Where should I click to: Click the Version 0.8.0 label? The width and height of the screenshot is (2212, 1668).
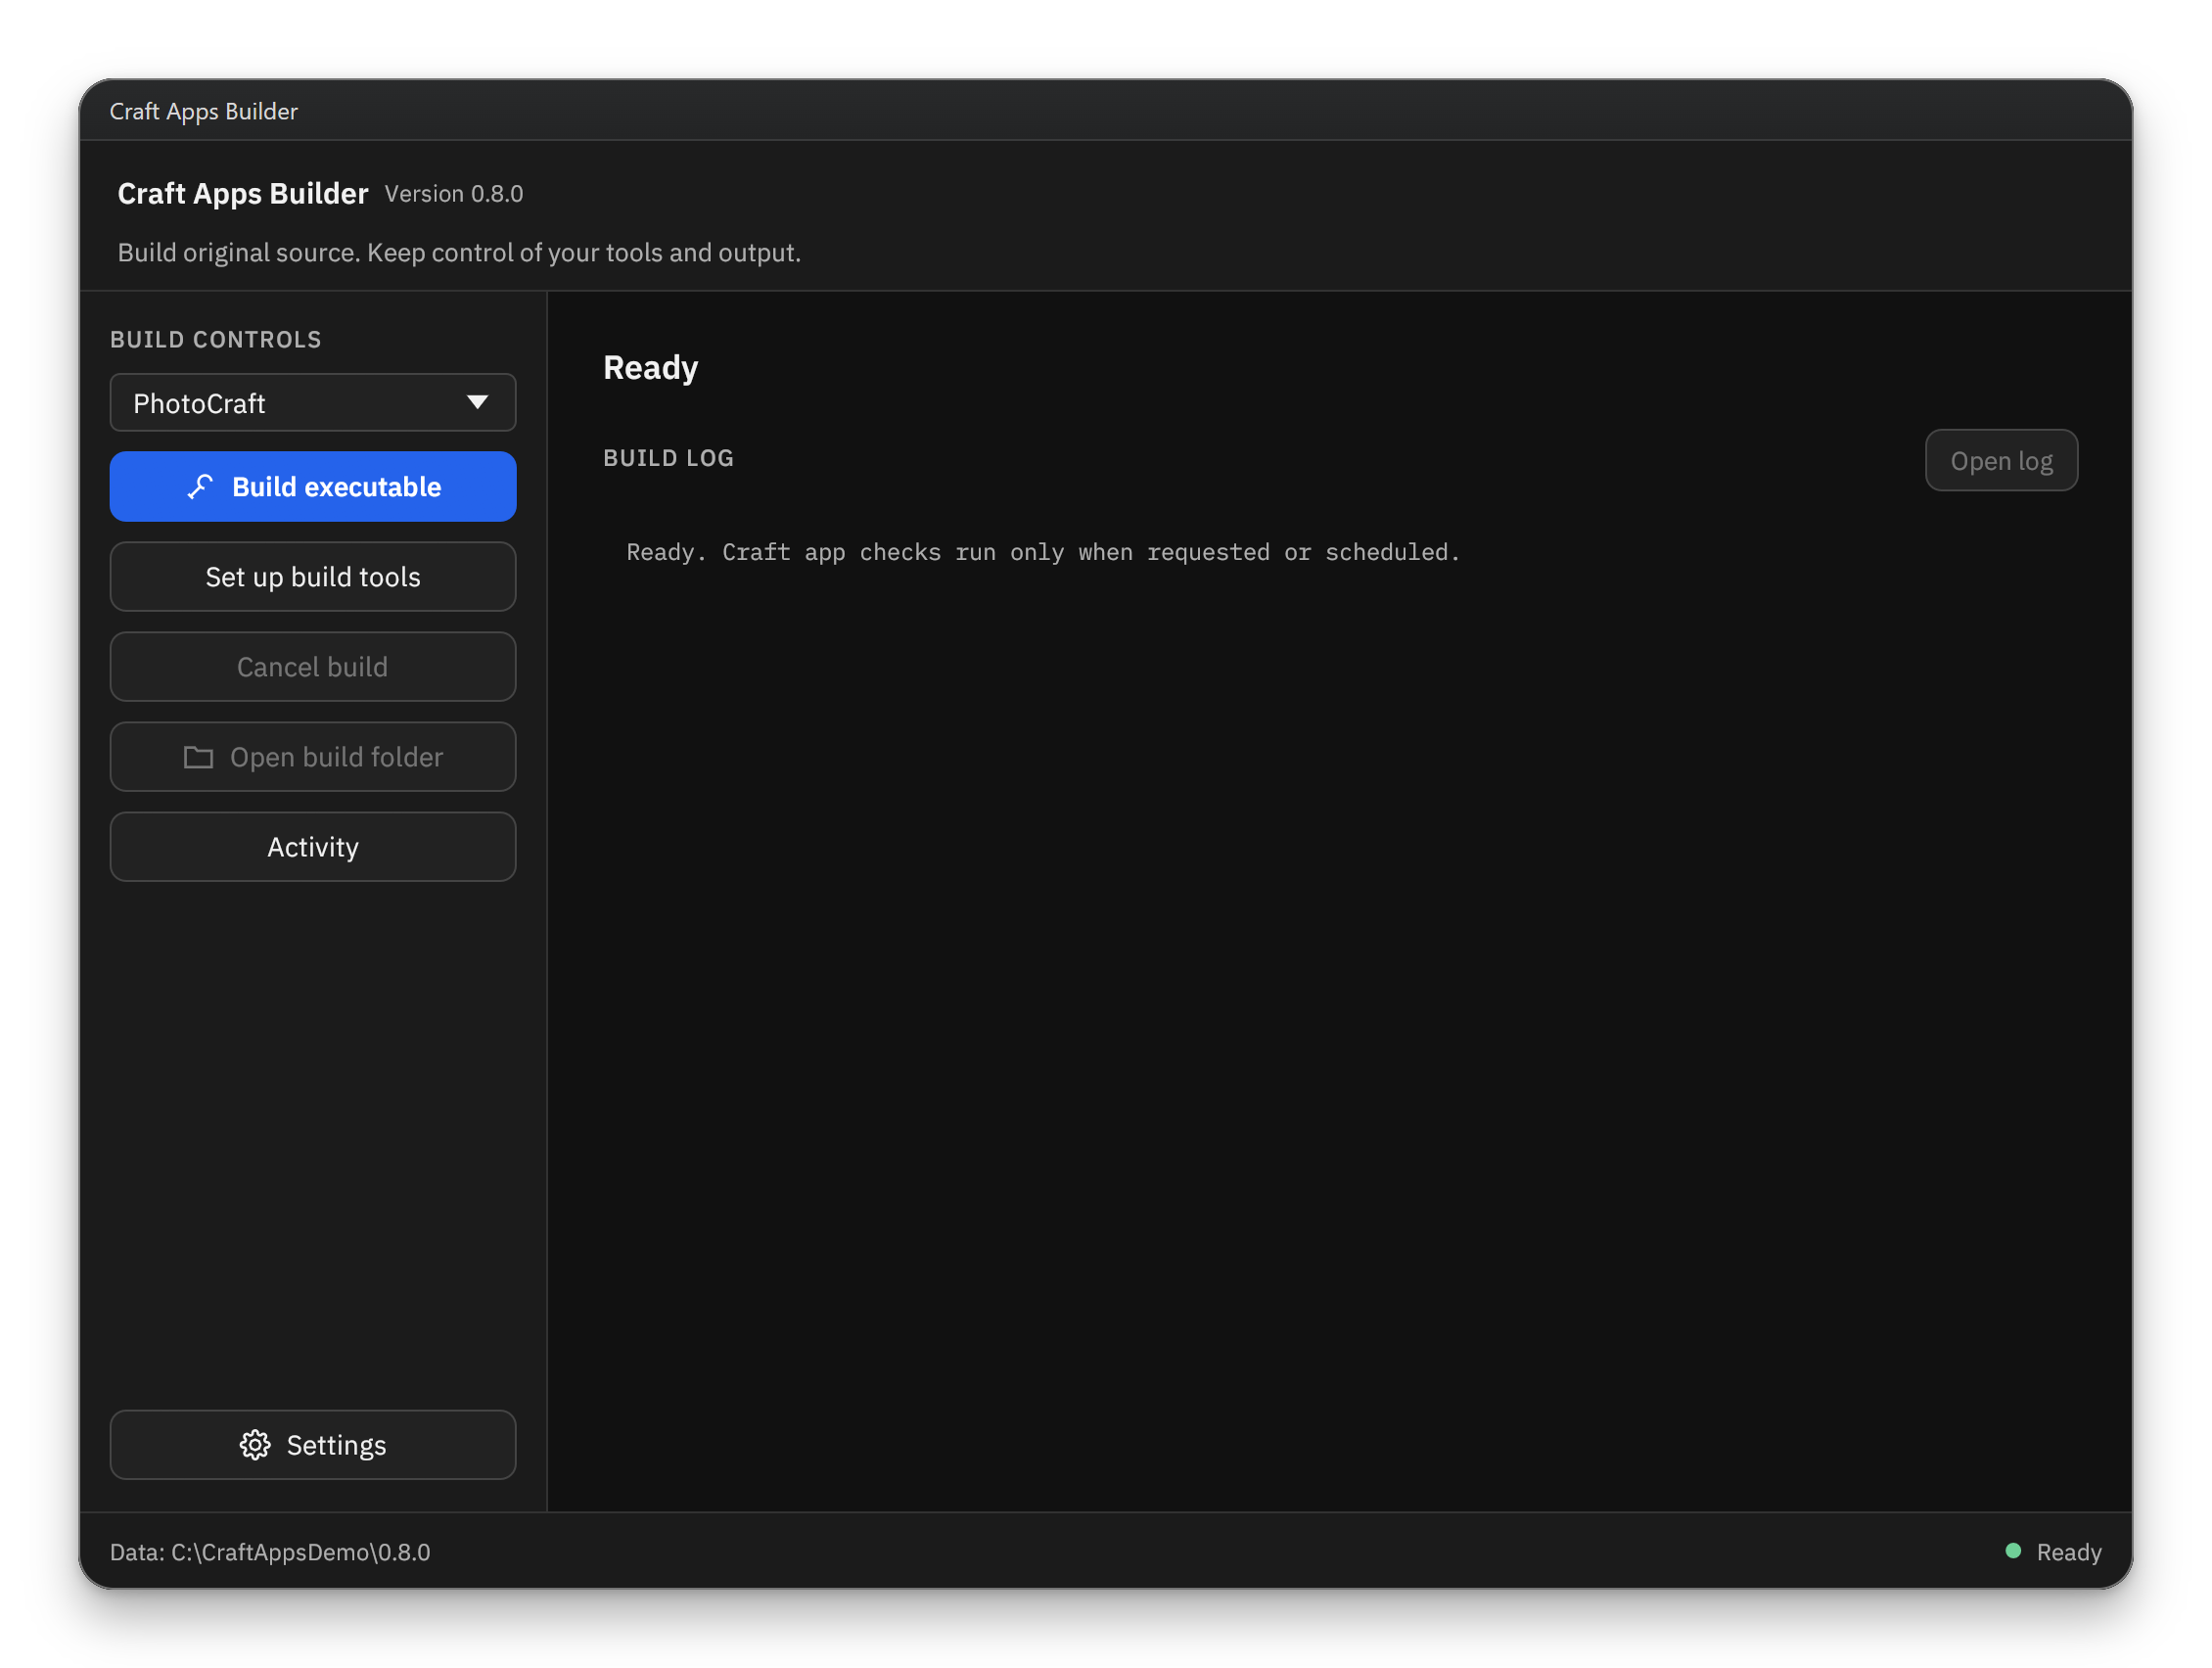coord(454,194)
